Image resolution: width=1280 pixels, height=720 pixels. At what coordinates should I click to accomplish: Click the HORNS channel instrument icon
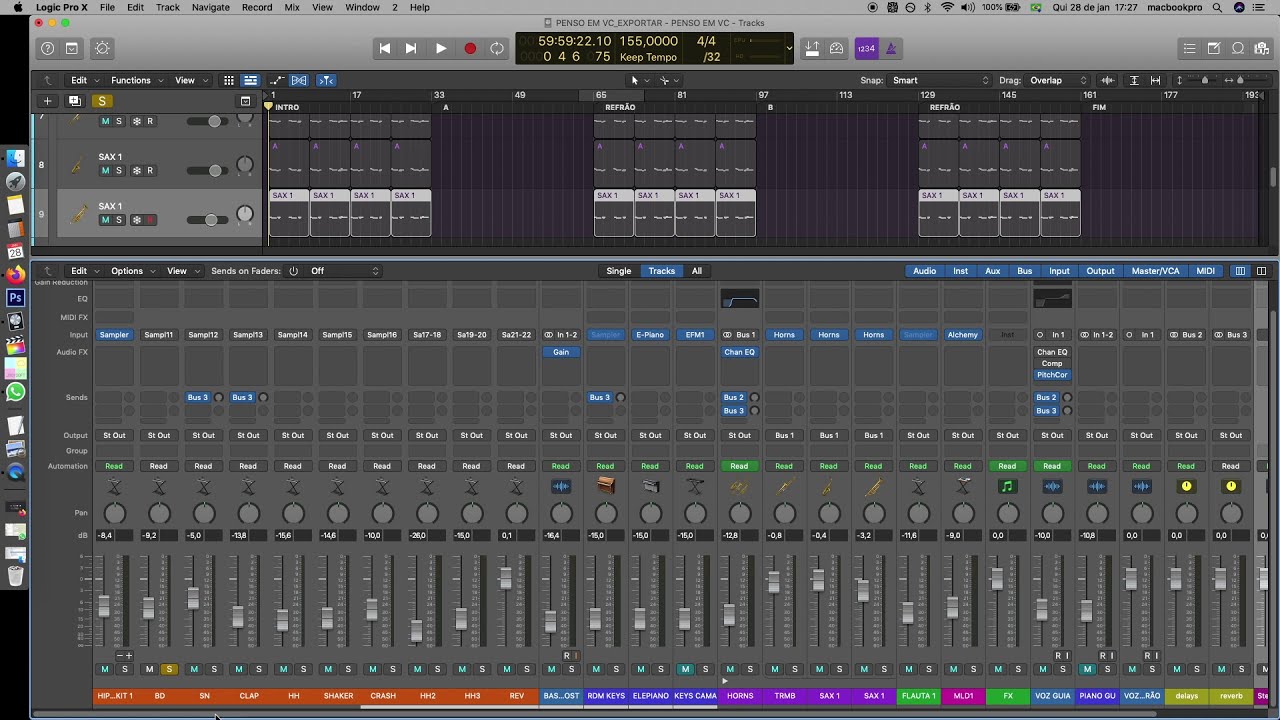[739, 486]
